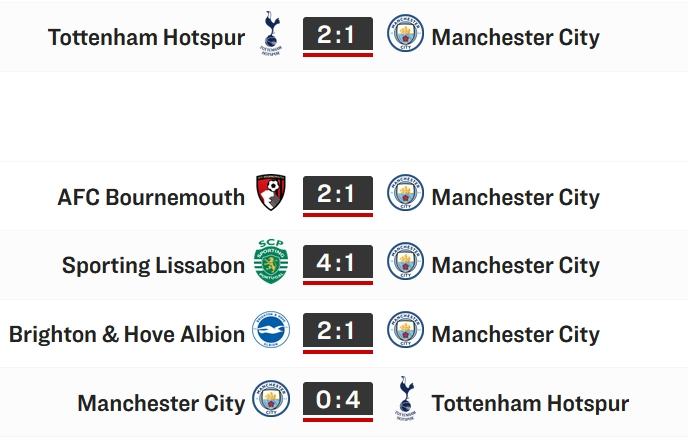Screen dimensions: 688x447
Task: Click the Manchester City crest in the Brighton match
Action: [405, 329]
